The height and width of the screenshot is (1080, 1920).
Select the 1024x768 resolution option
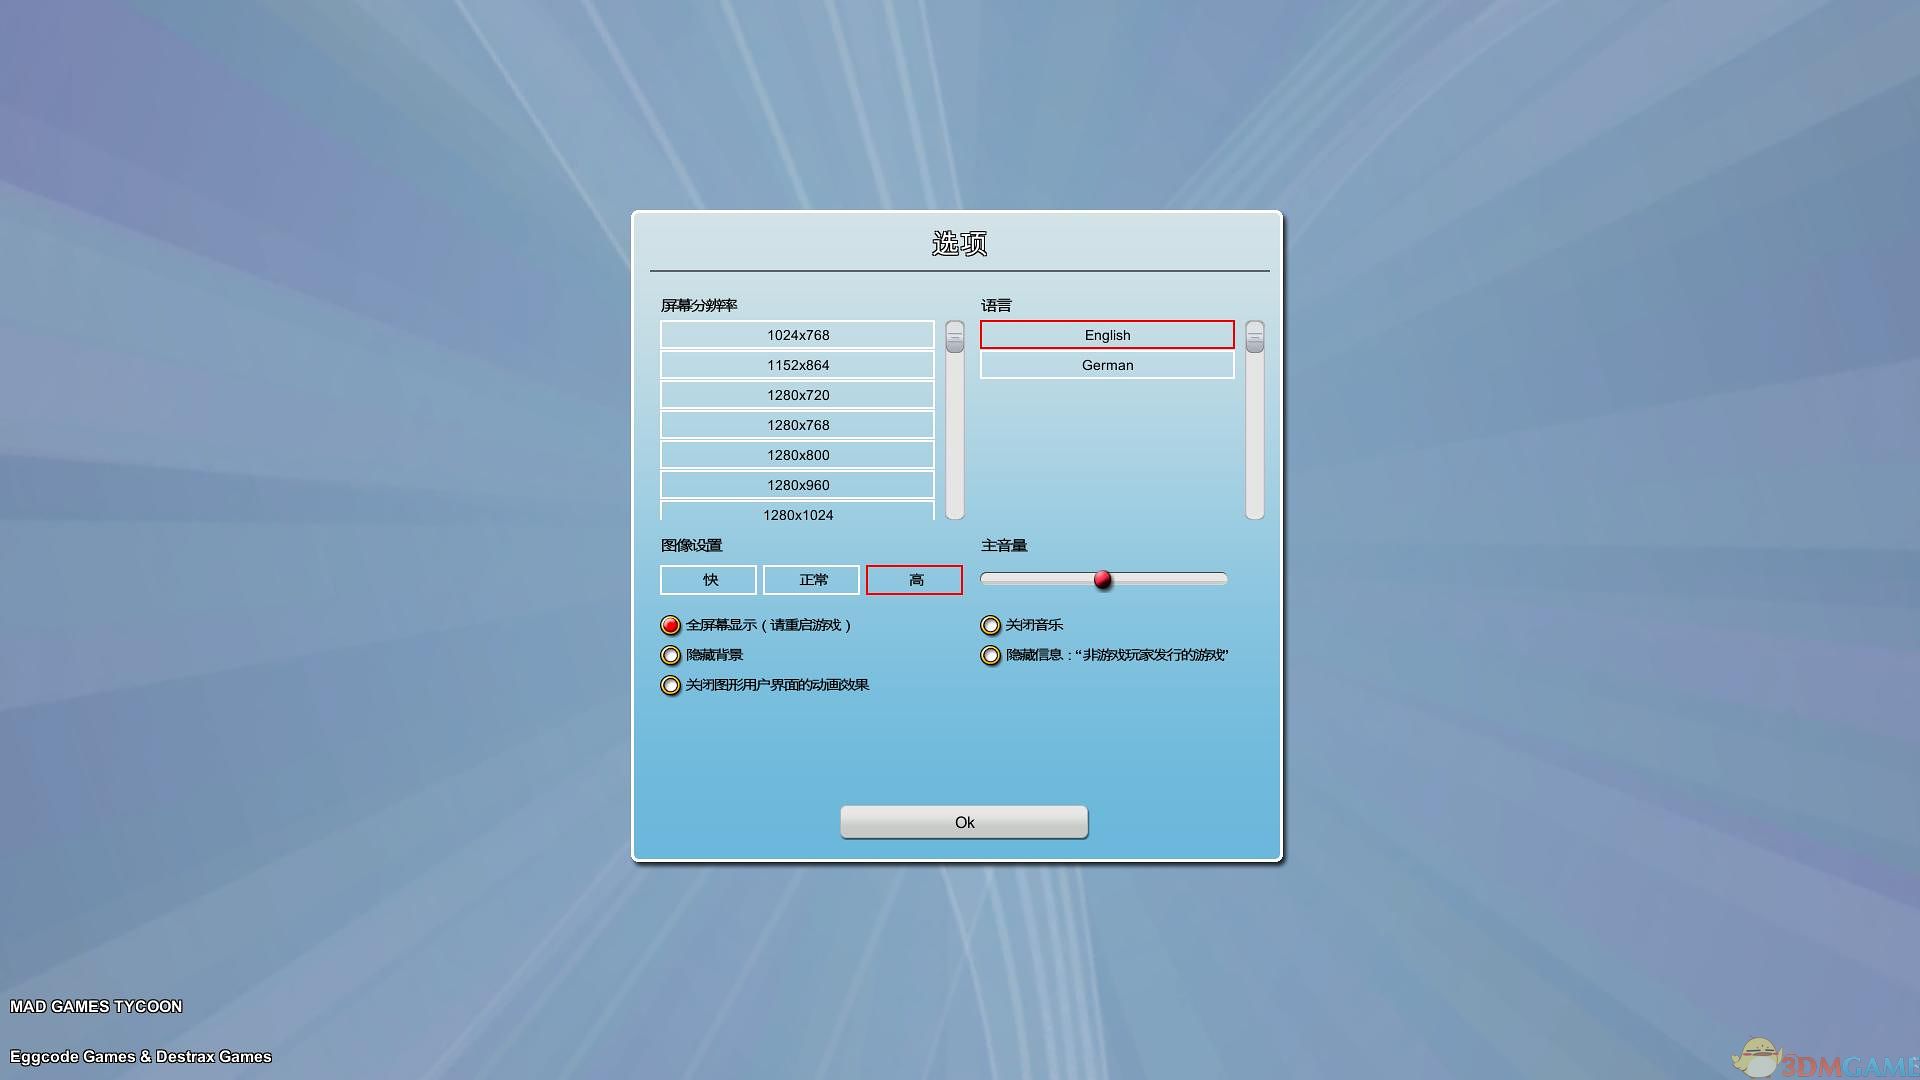797,335
